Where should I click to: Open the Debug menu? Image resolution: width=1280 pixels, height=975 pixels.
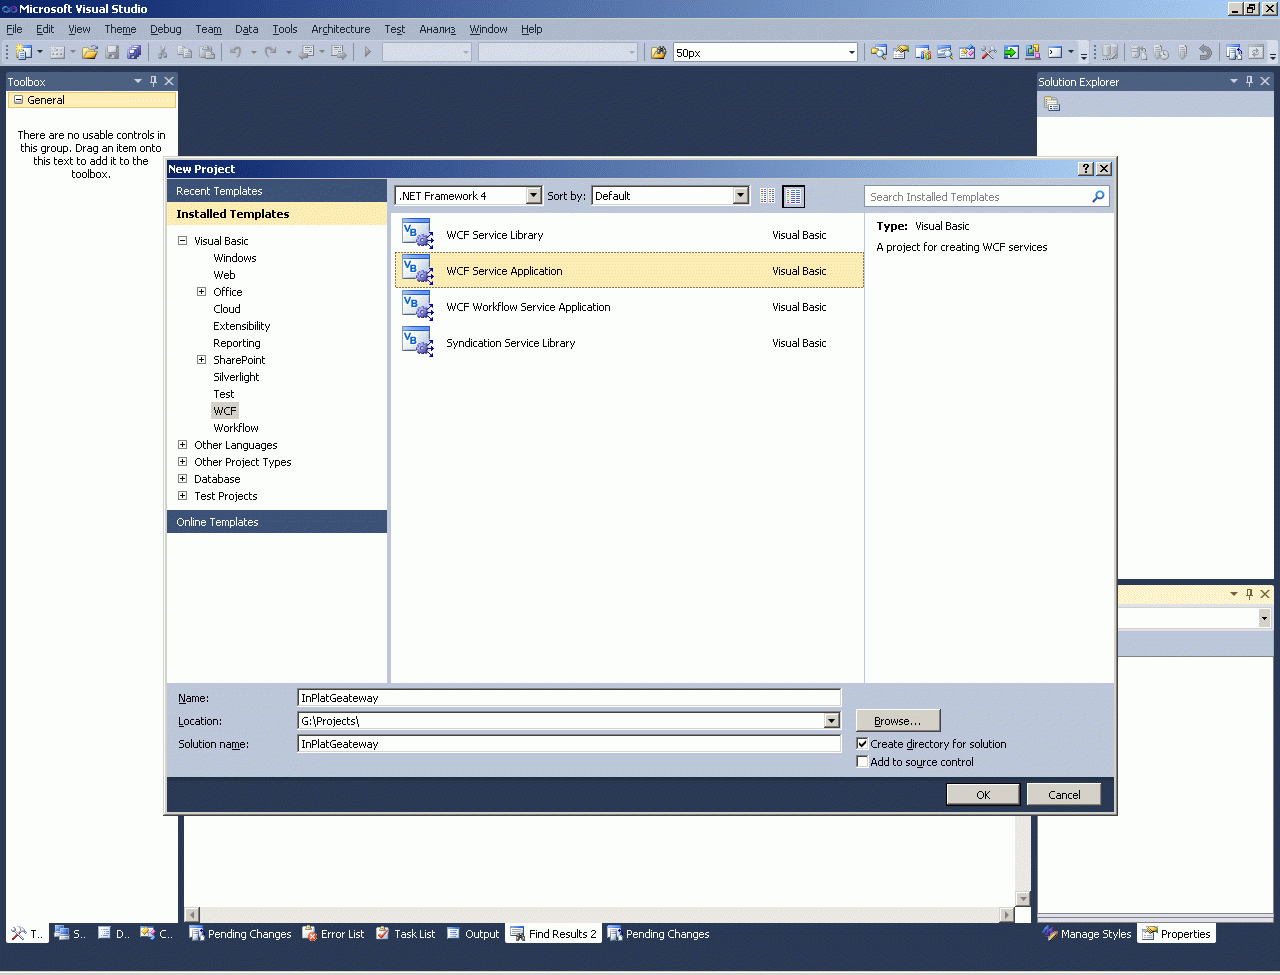coord(166,29)
